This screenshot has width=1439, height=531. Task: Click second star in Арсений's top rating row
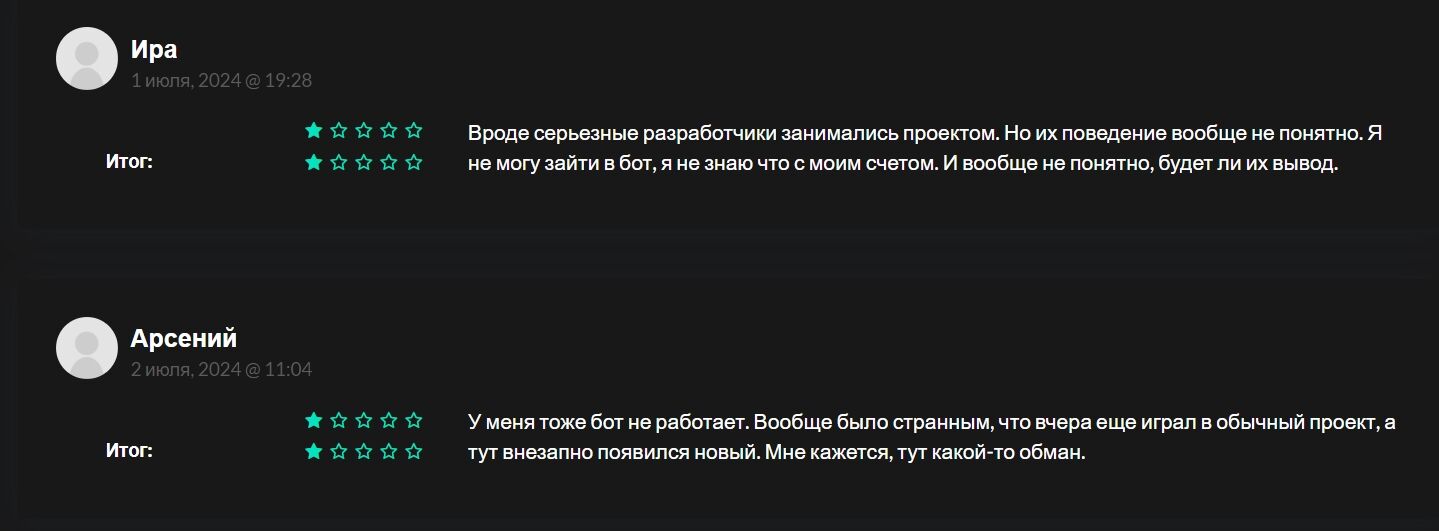[x=339, y=420]
